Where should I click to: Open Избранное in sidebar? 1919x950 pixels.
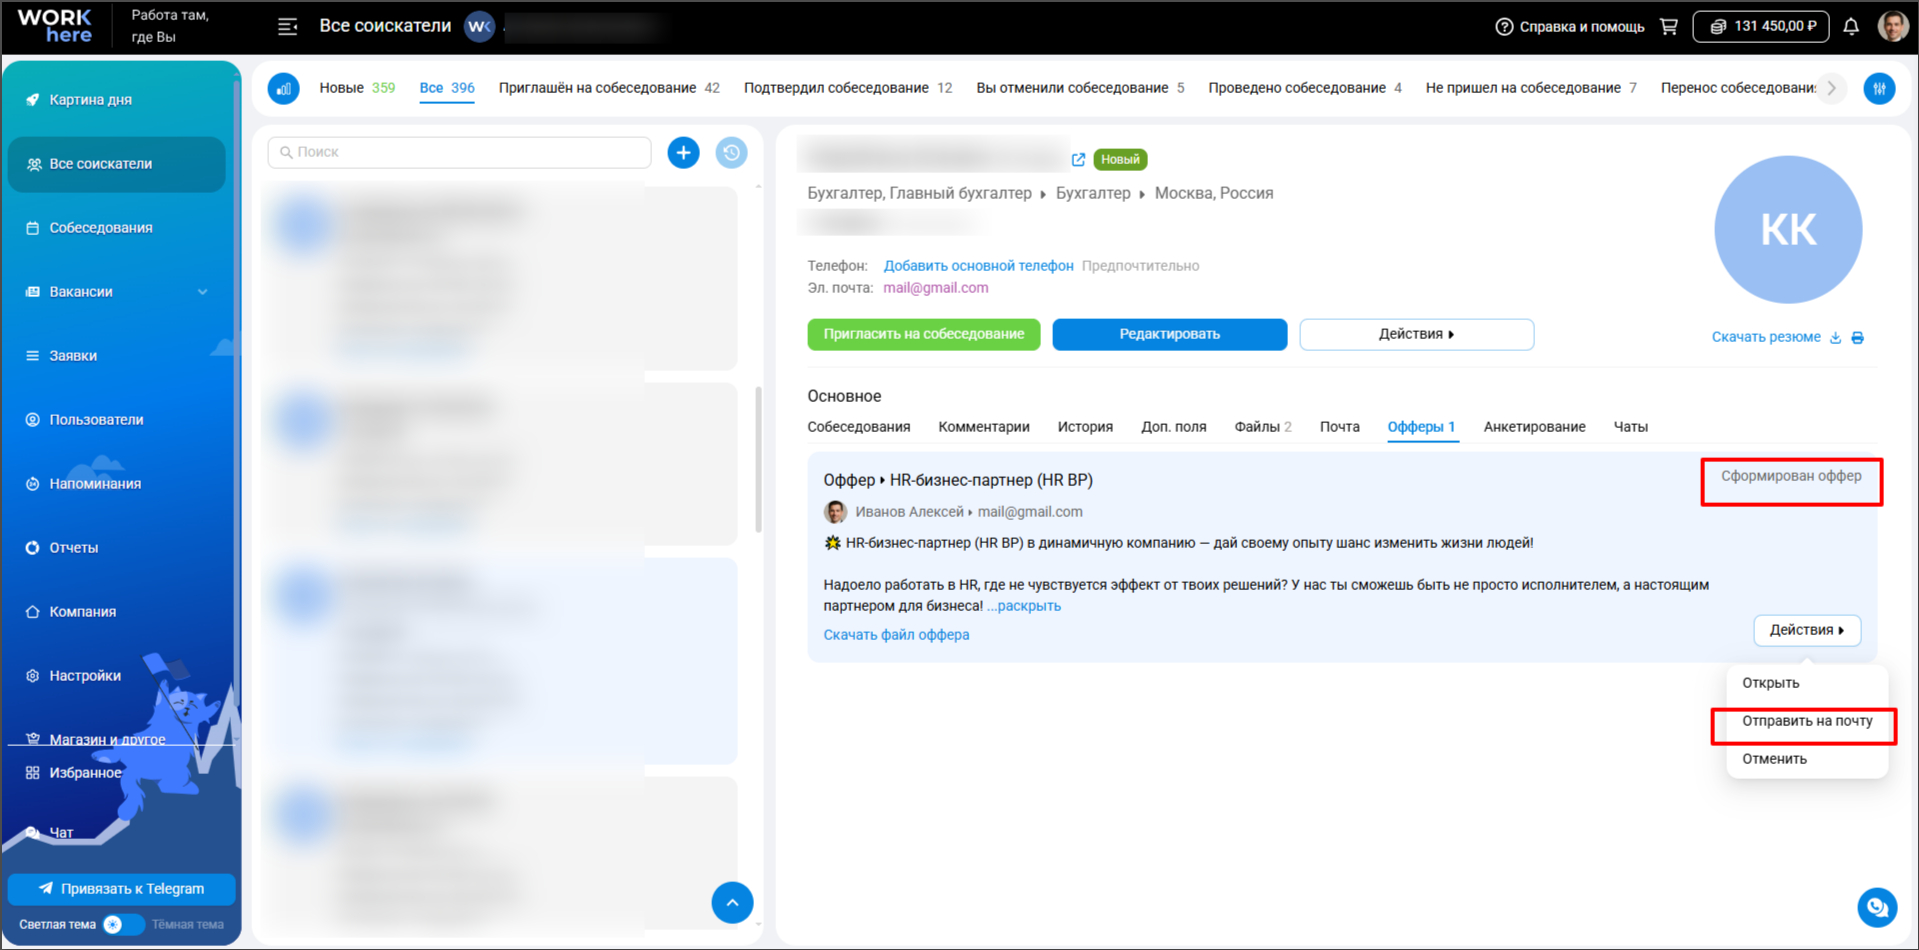click(85, 773)
